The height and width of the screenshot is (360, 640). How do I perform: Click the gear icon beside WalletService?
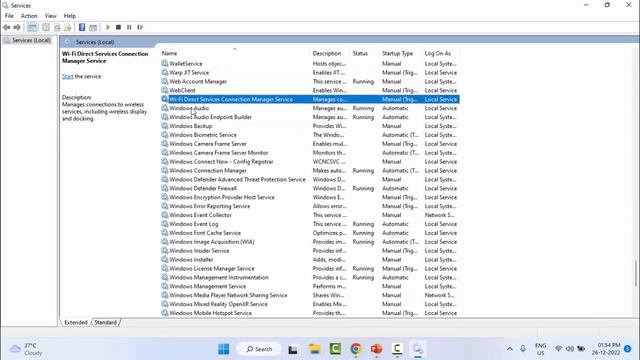pyautogui.click(x=164, y=63)
